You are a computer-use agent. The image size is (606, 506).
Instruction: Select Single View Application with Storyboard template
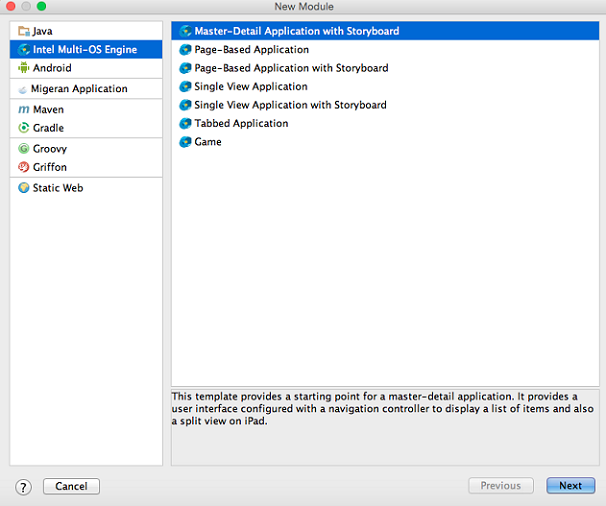point(385,105)
